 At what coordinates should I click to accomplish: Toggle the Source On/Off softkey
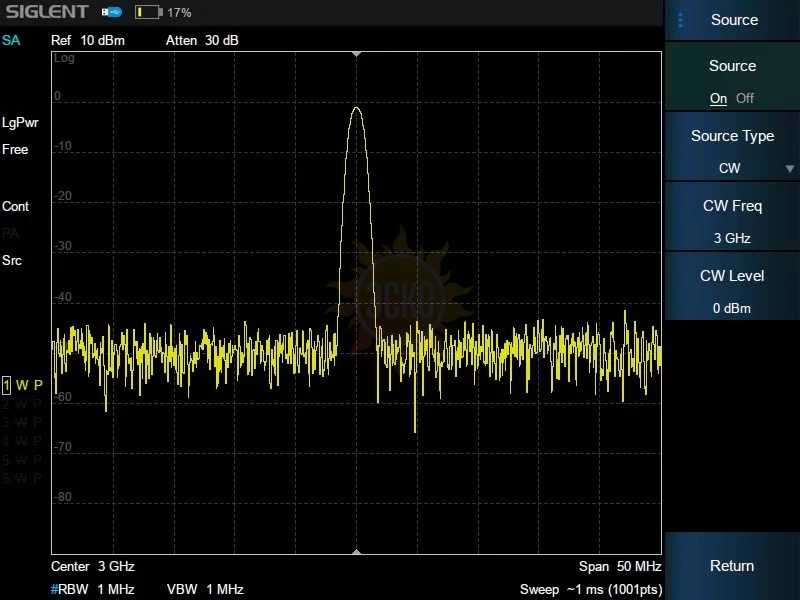732,77
